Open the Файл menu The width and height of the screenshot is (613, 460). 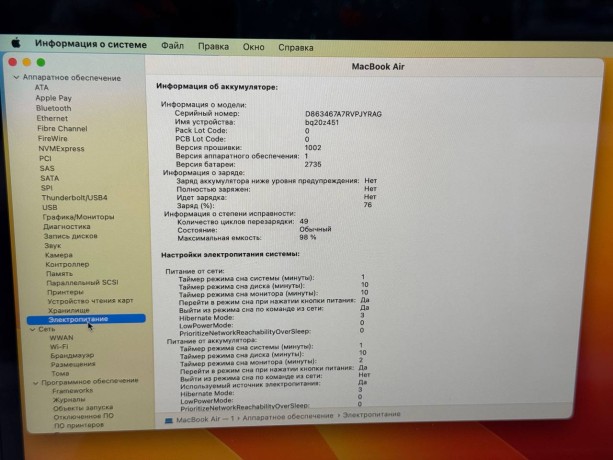172,46
